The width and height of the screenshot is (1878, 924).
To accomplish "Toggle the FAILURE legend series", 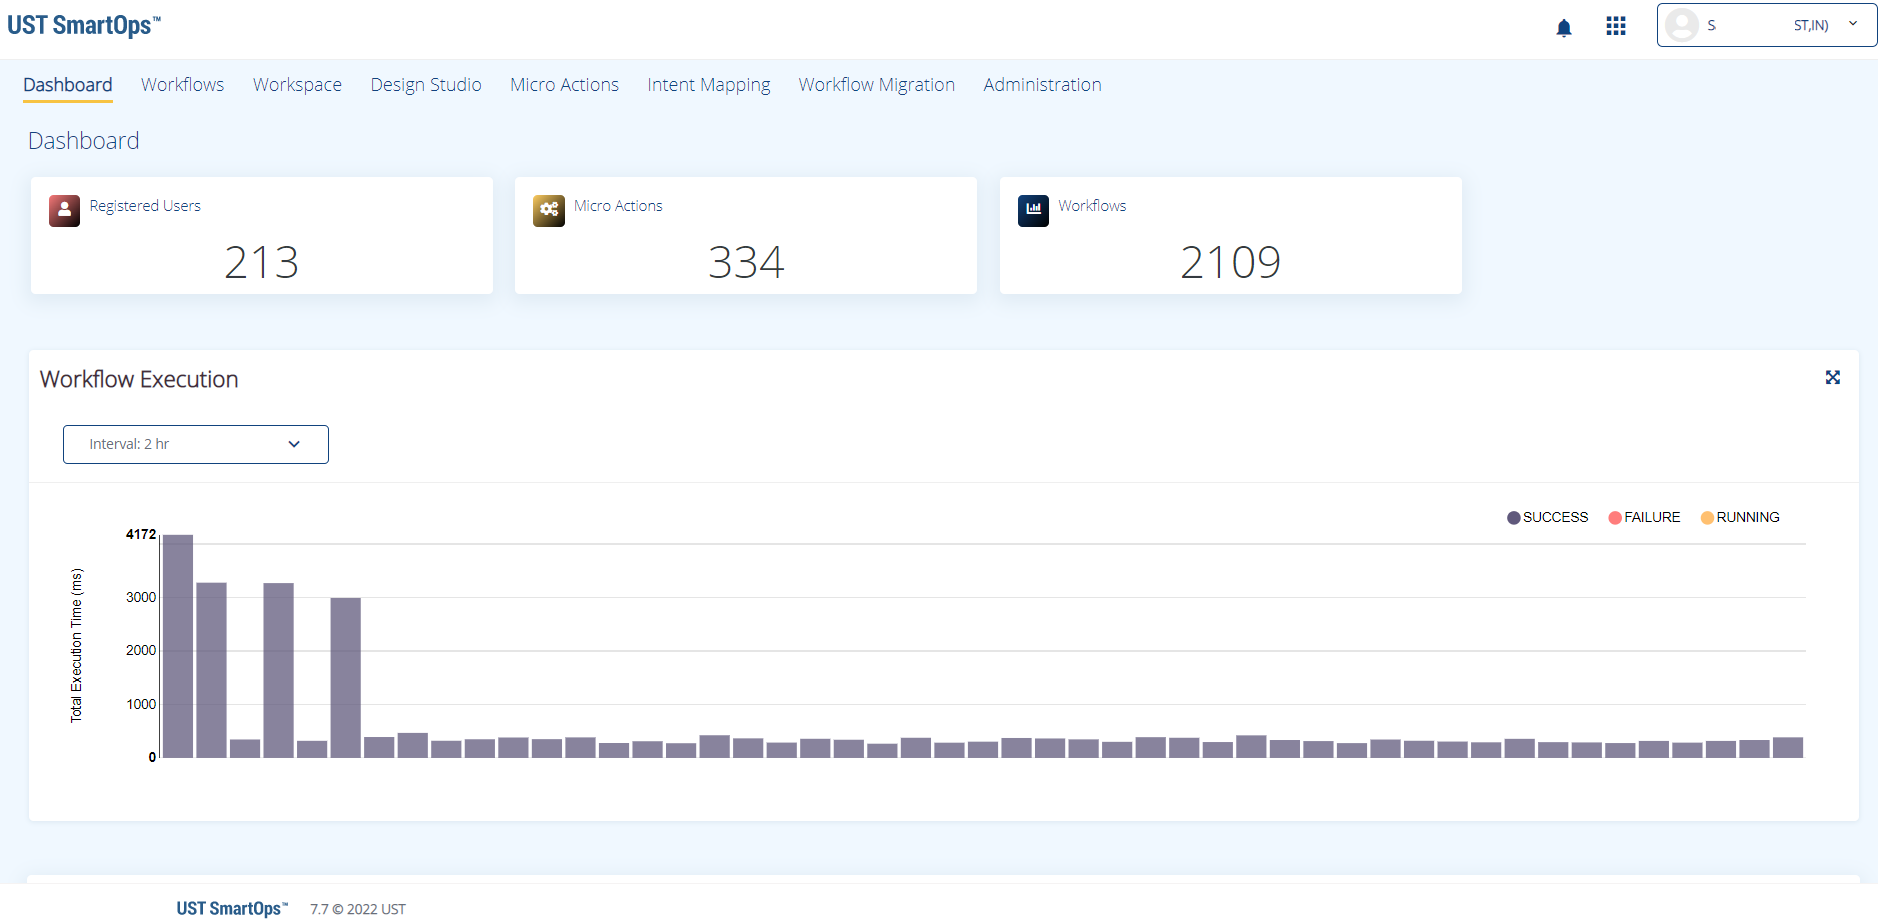I will click(x=1645, y=517).
